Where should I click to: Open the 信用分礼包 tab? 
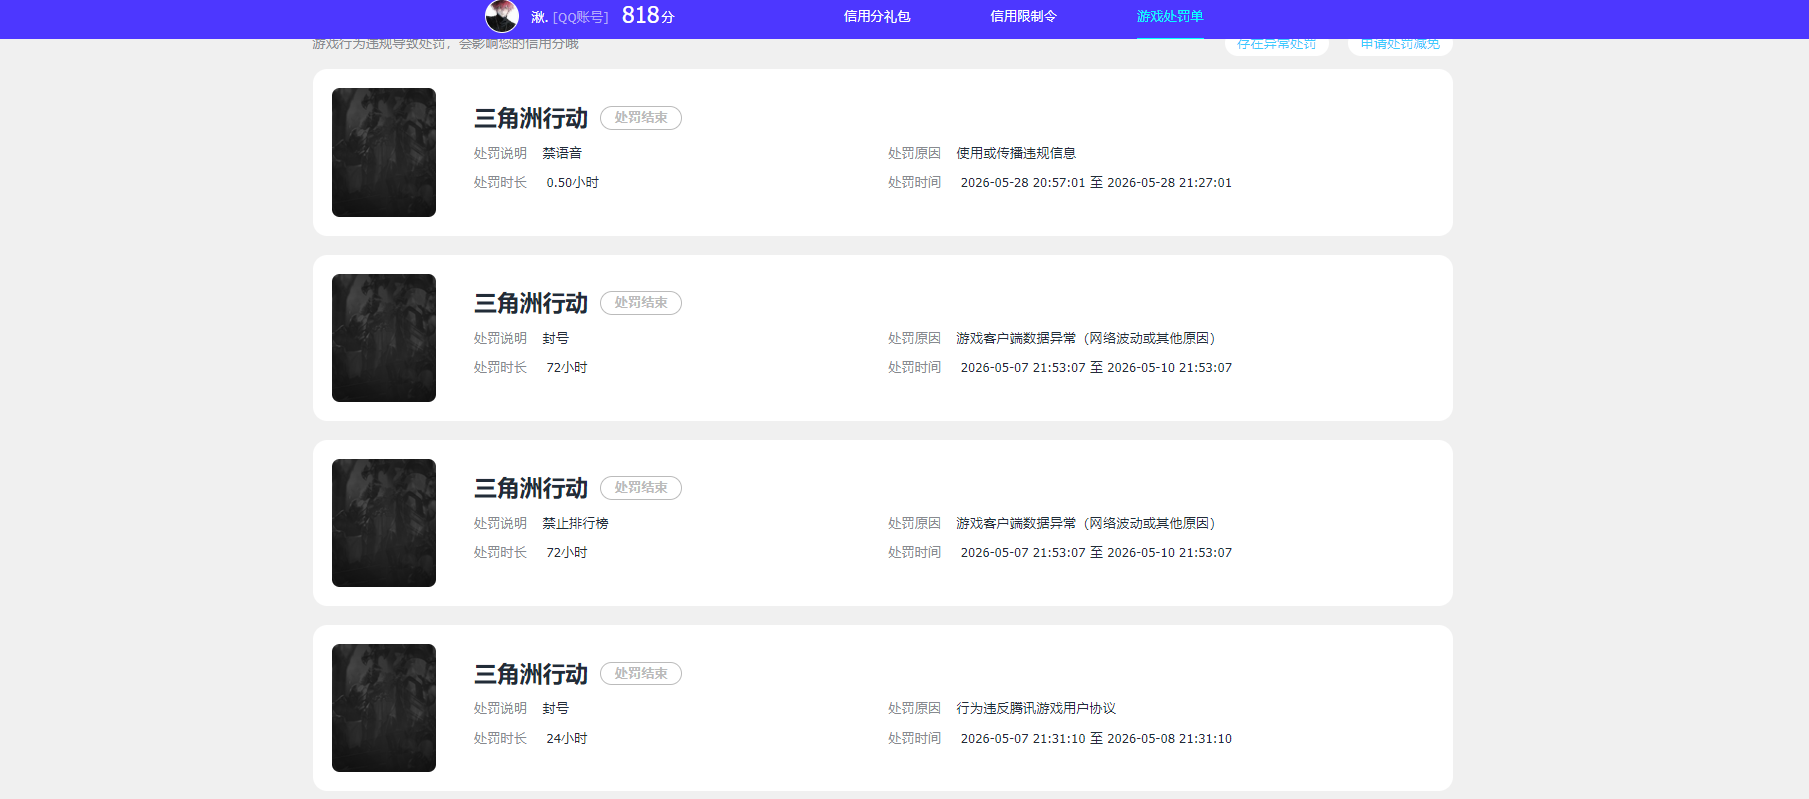[877, 16]
